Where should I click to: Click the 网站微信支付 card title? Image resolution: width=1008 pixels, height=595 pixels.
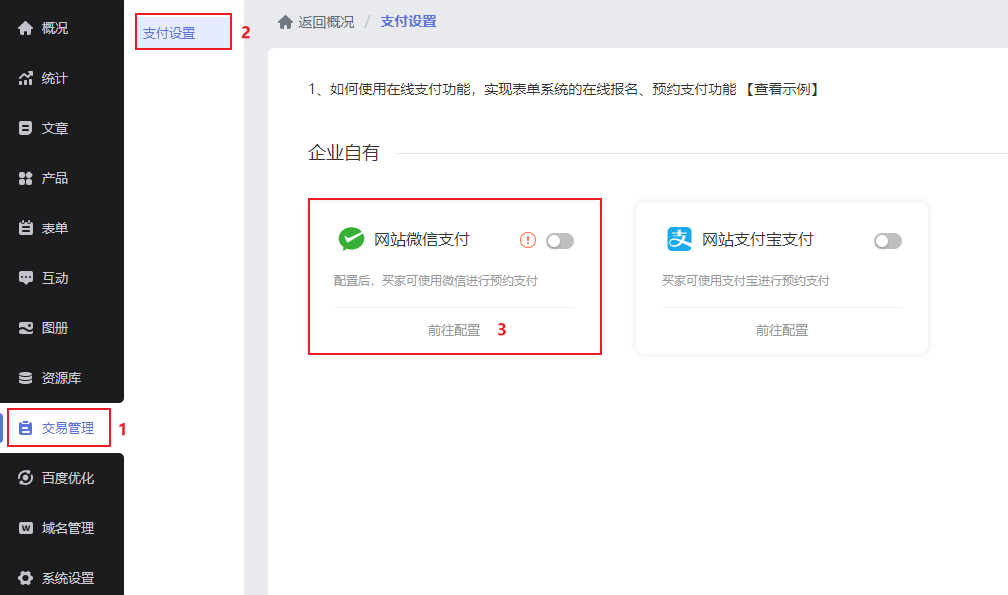tap(422, 240)
